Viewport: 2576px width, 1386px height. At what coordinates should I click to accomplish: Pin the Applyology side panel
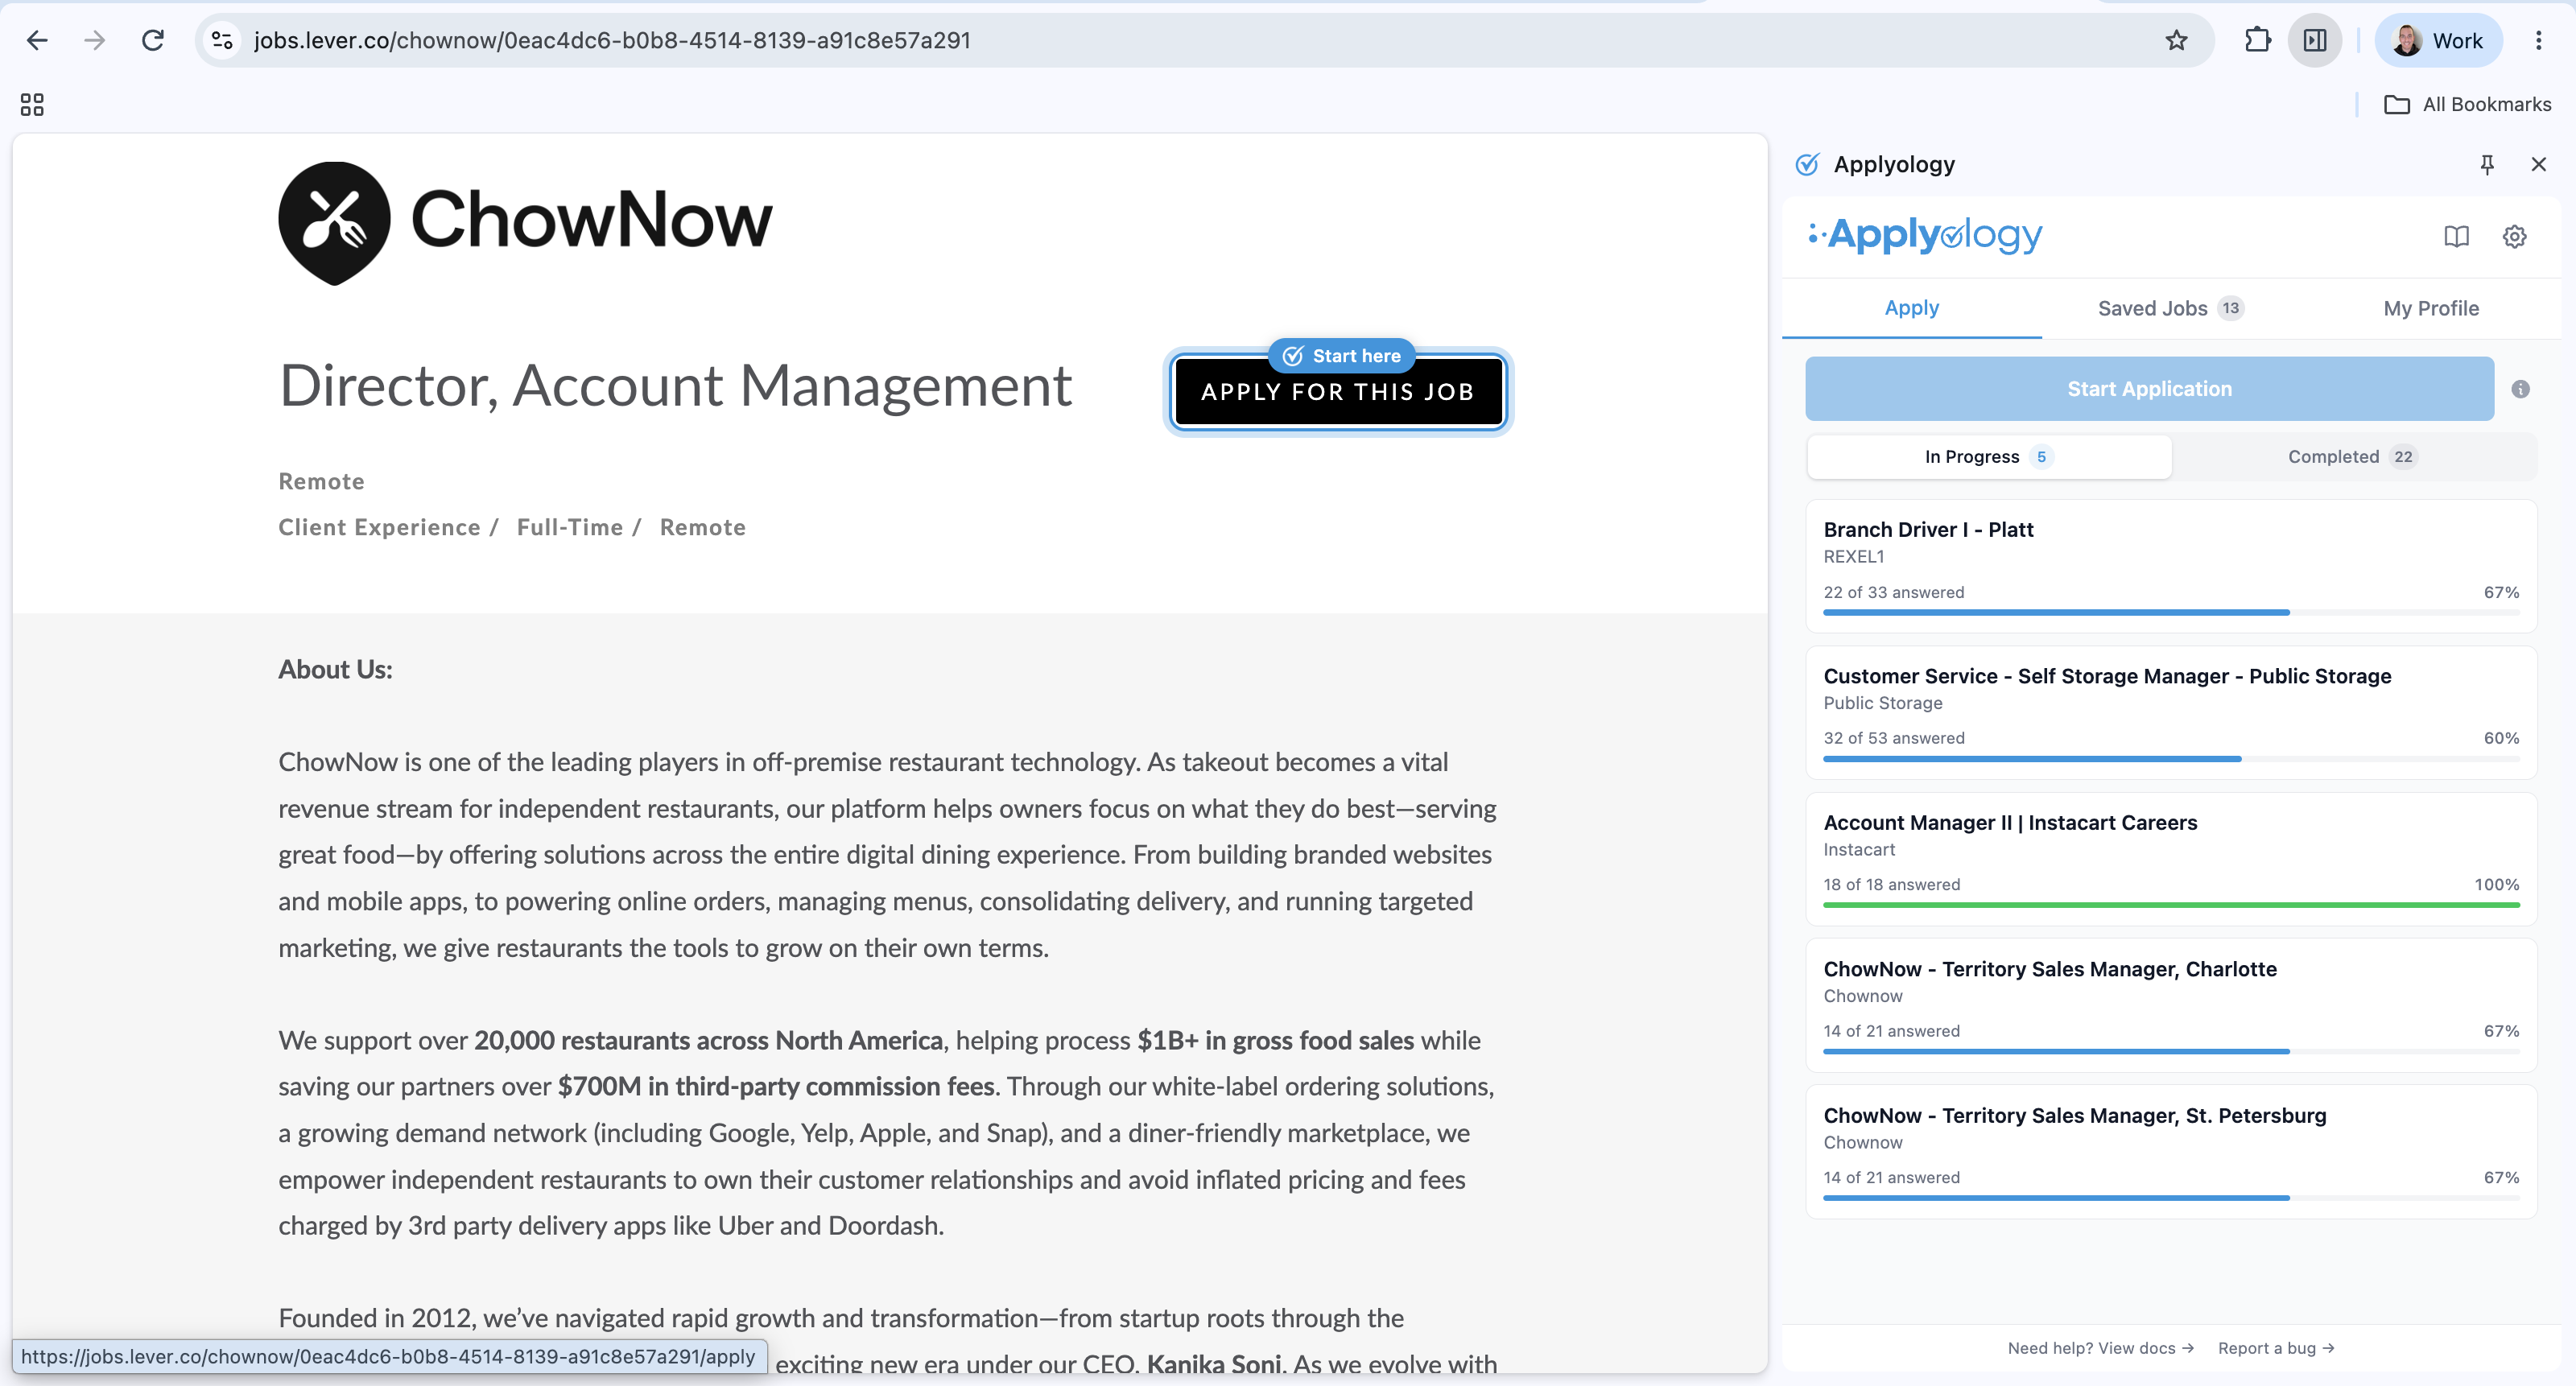[2487, 164]
